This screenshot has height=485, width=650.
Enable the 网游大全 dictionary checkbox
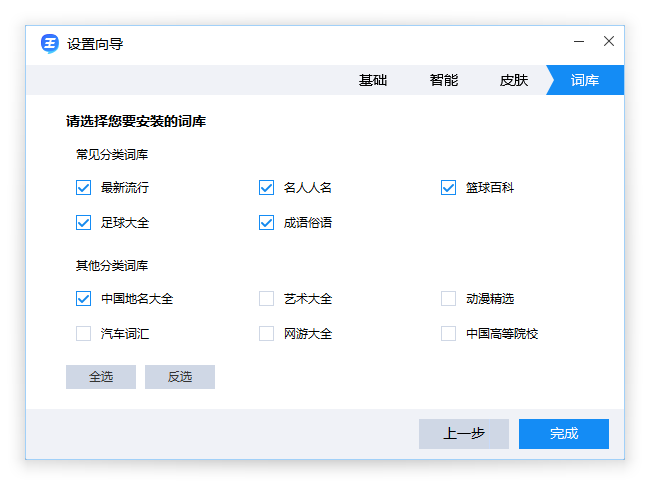click(x=267, y=334)
